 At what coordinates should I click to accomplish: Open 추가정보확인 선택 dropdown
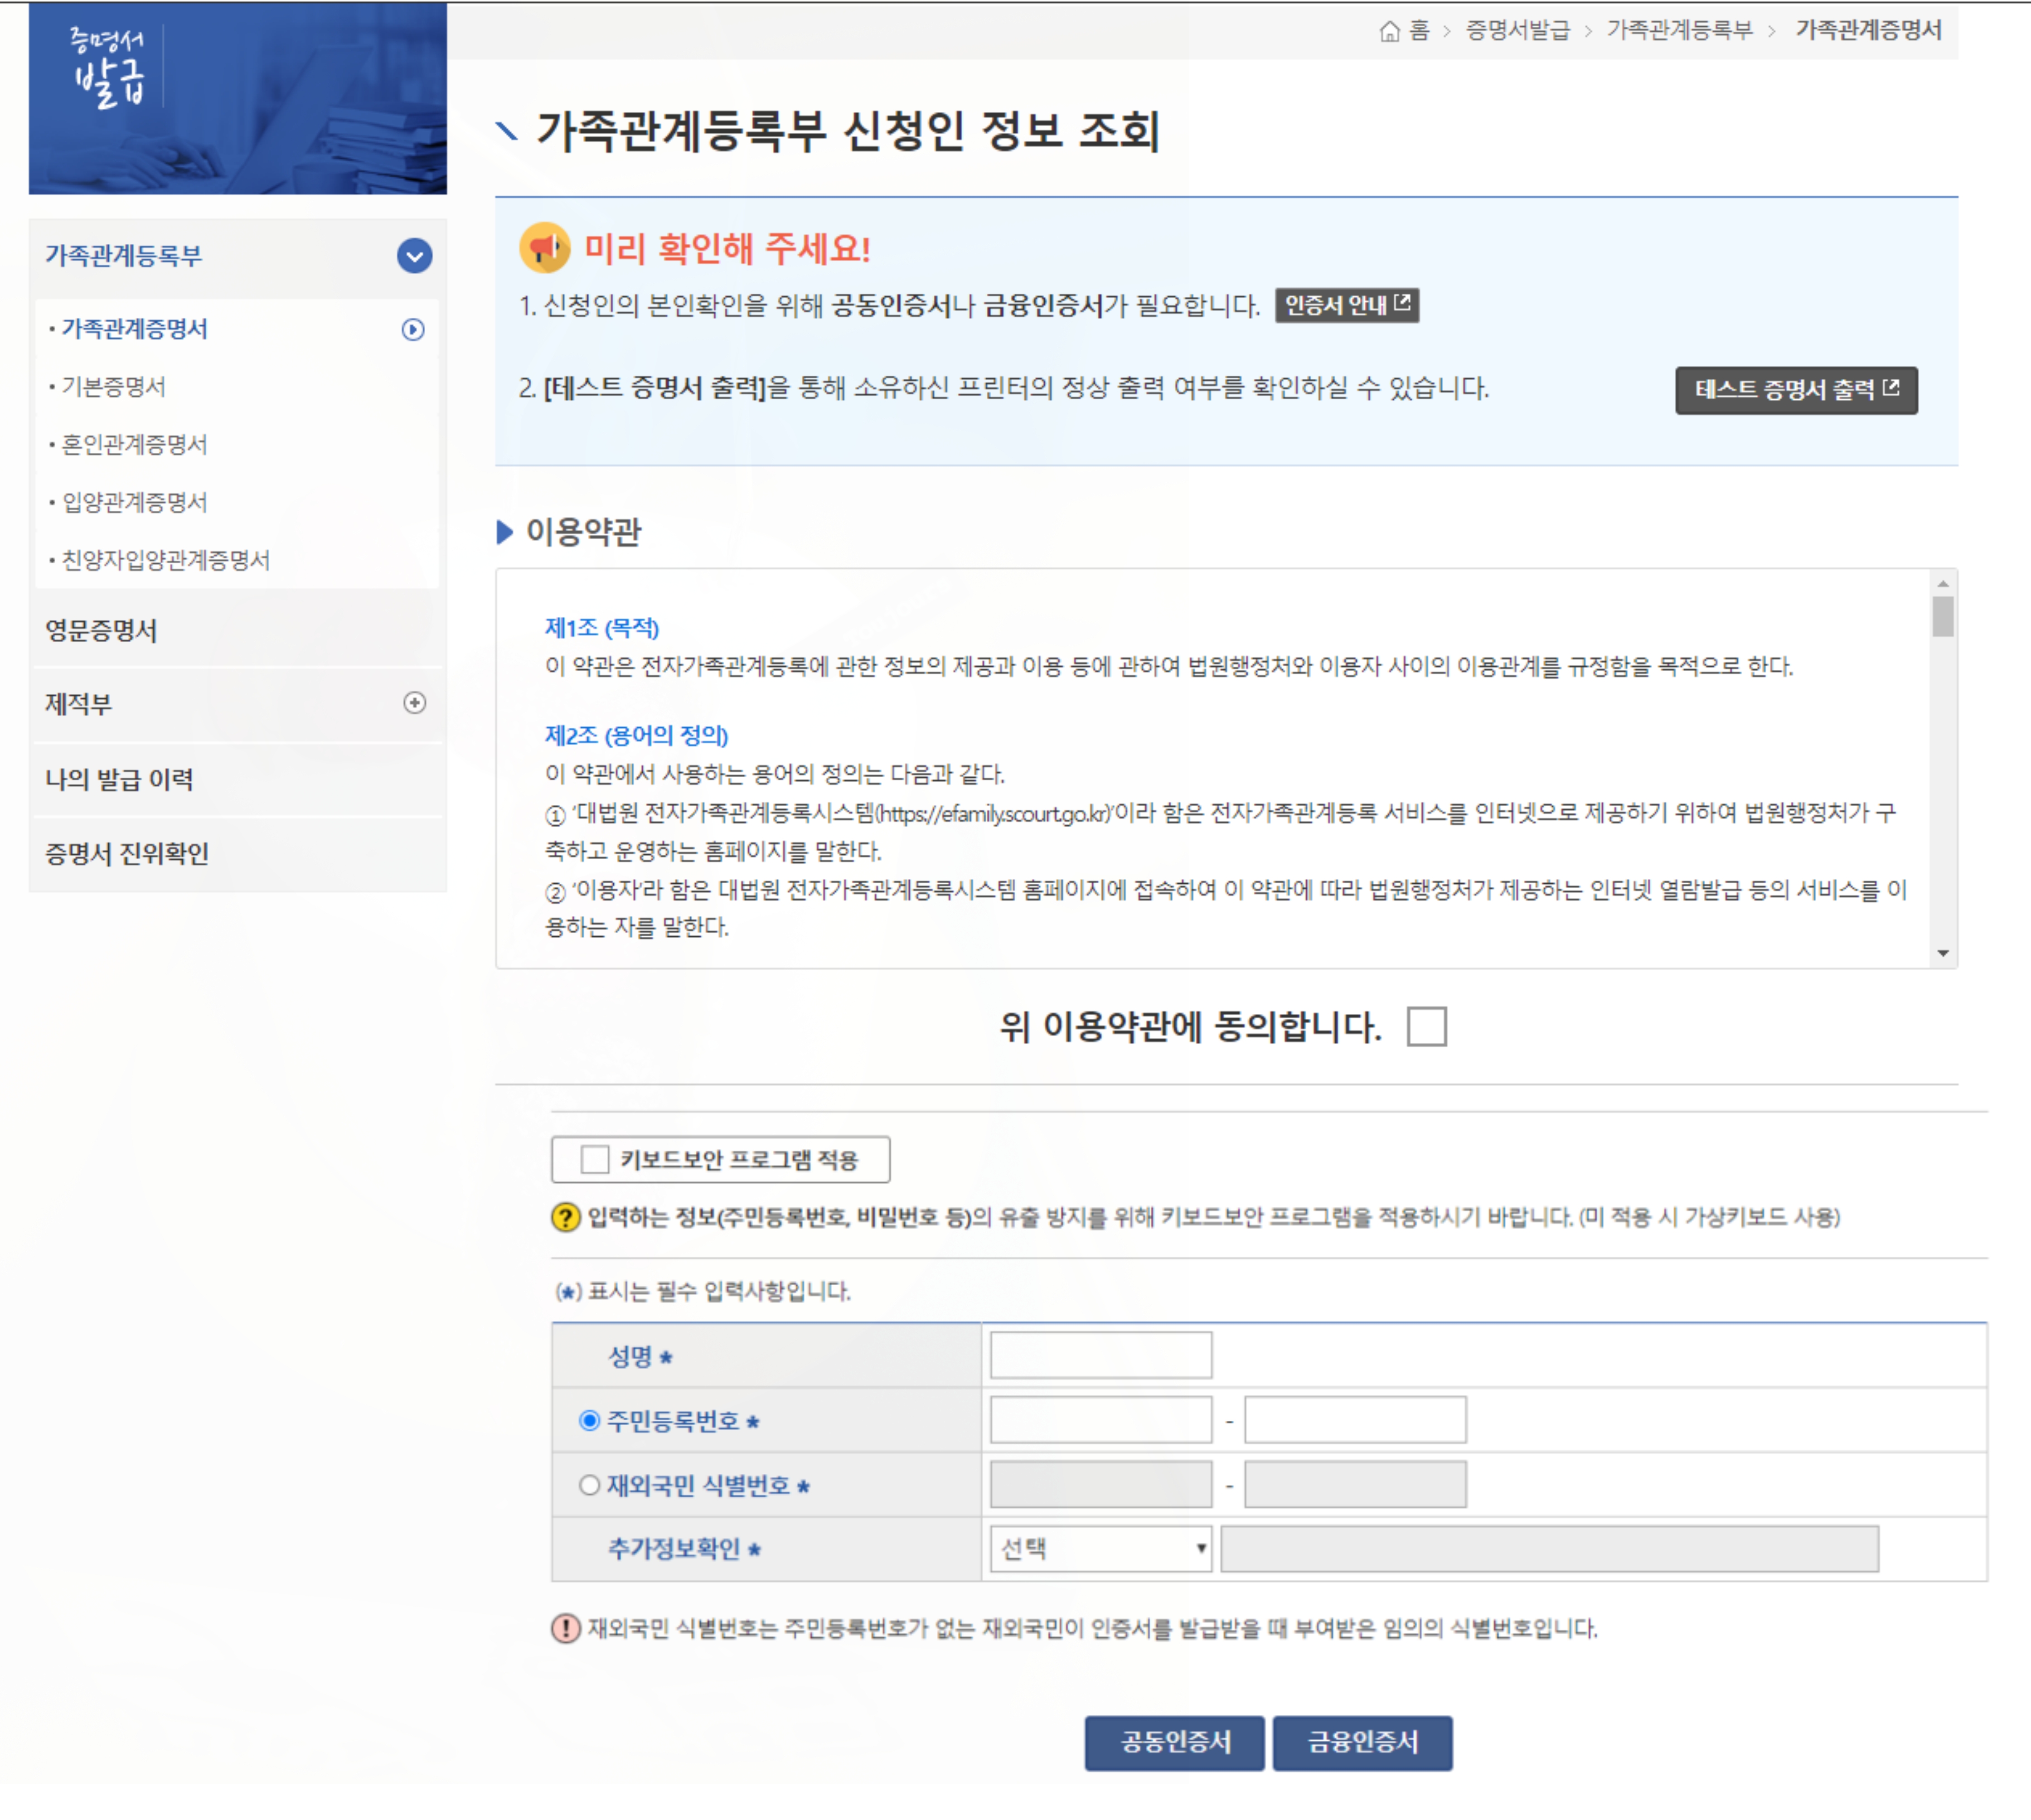[x=1100, y=1549]
